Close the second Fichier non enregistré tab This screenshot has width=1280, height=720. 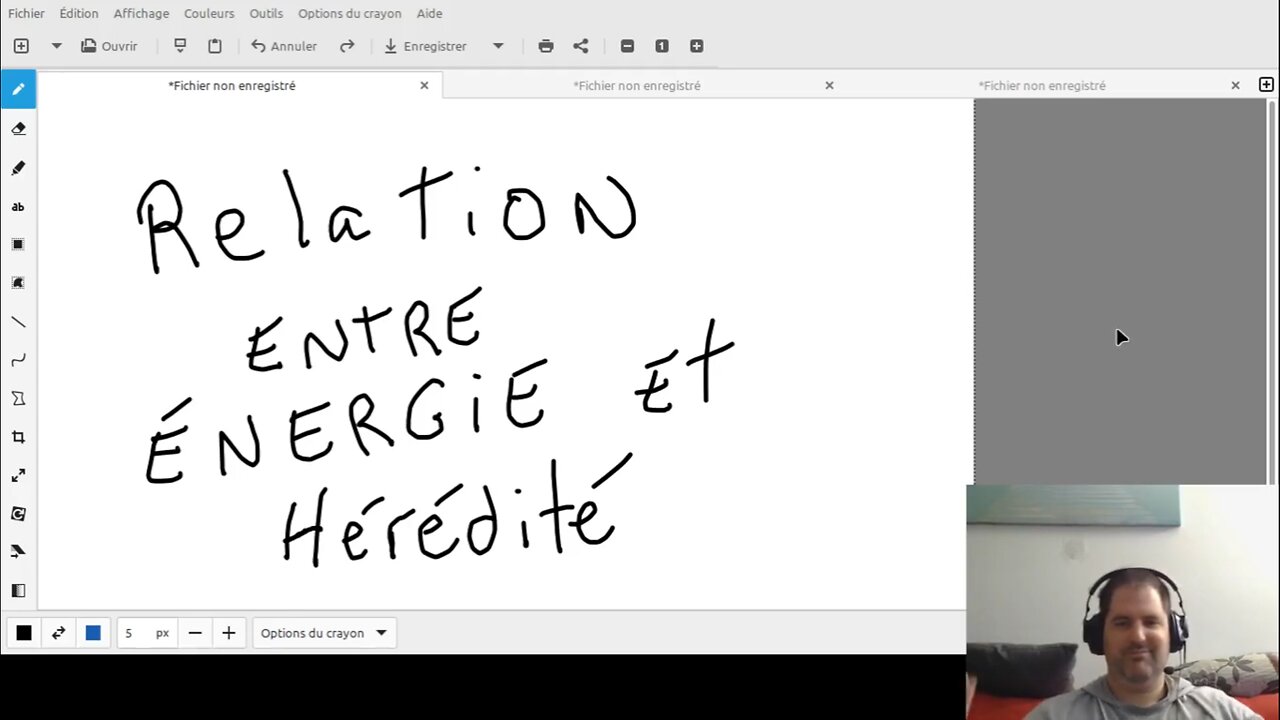coord(829,85)
